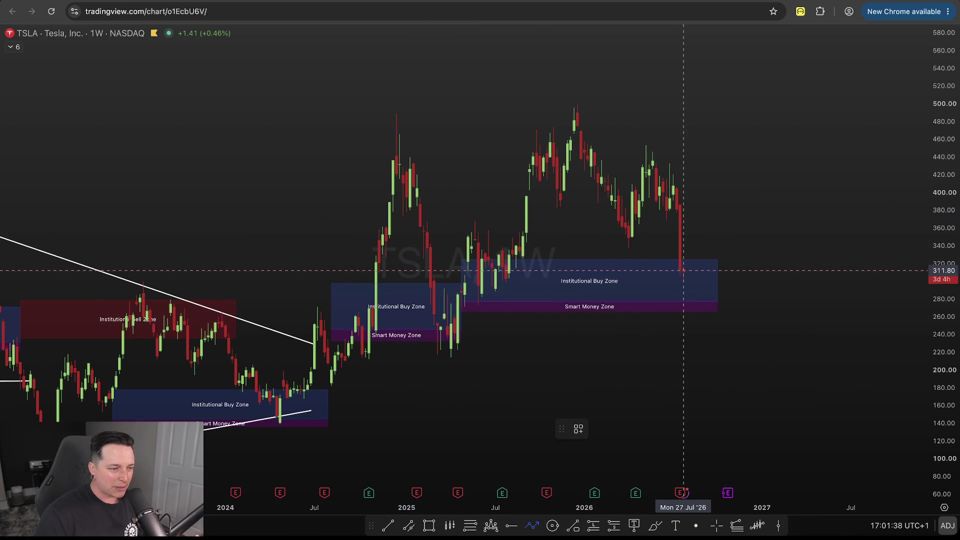Select the line-with-box tool after circle
The image size is (960, 540).
tap(573, 525)
